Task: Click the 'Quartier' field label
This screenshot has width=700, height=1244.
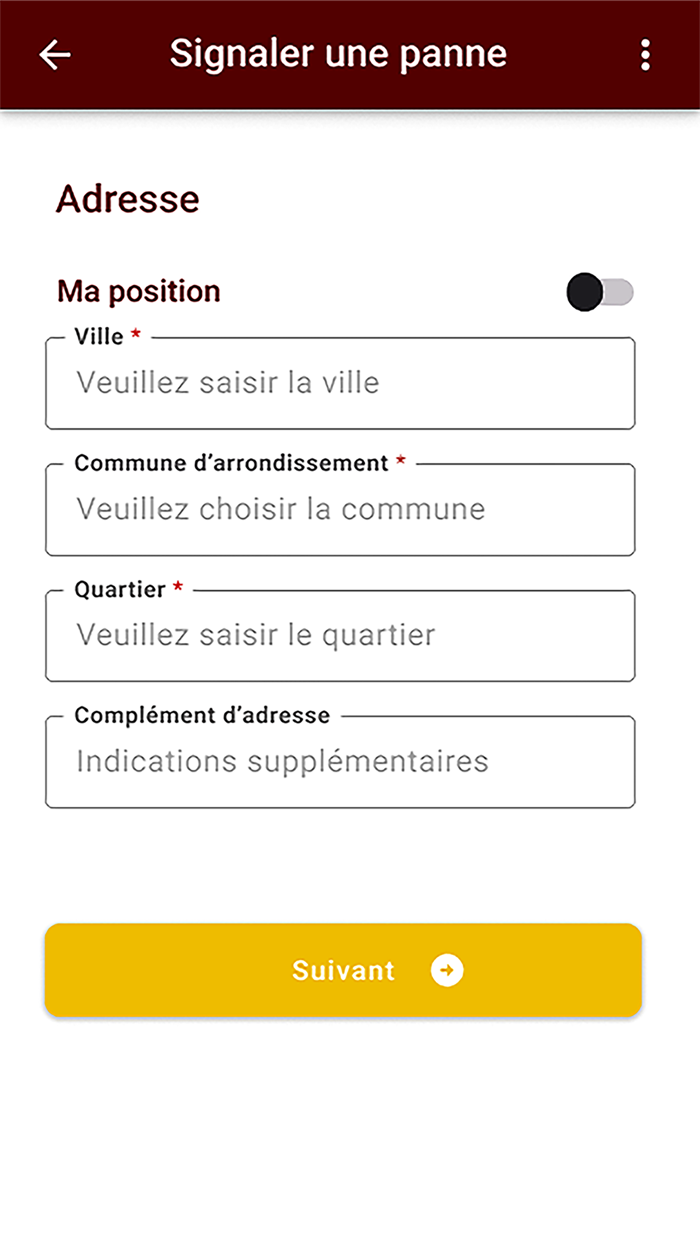Action: [120, 589]
